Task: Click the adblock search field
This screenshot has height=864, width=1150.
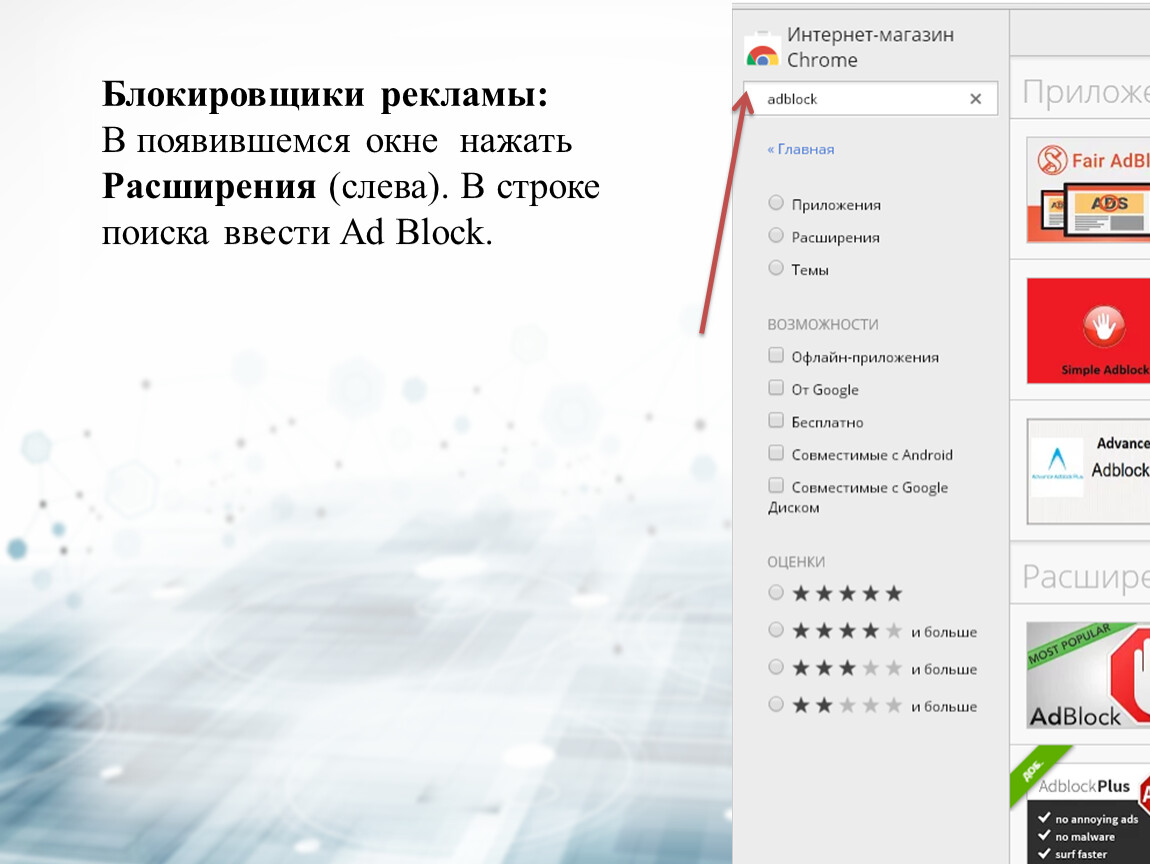Action: (x=871, y=98)
